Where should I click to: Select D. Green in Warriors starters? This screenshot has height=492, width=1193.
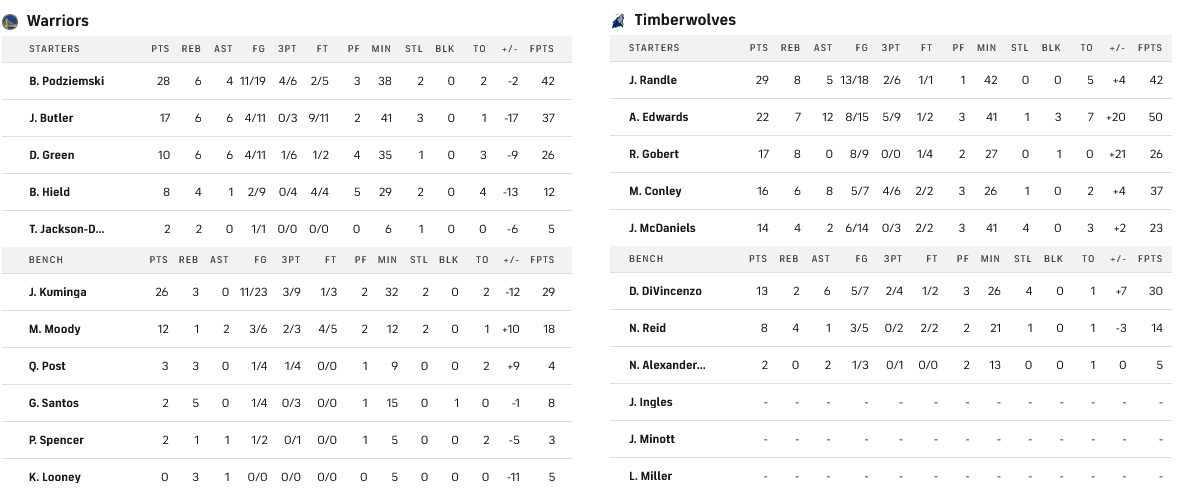pos(52,155)
